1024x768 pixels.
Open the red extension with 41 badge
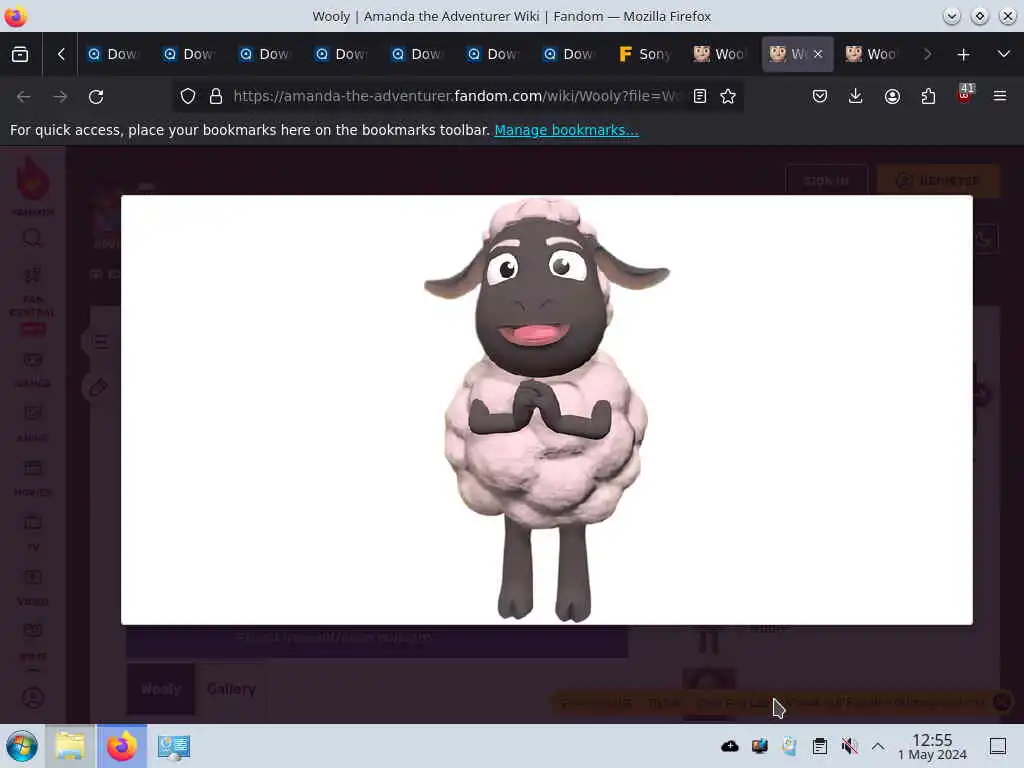[x=965, y=94]
